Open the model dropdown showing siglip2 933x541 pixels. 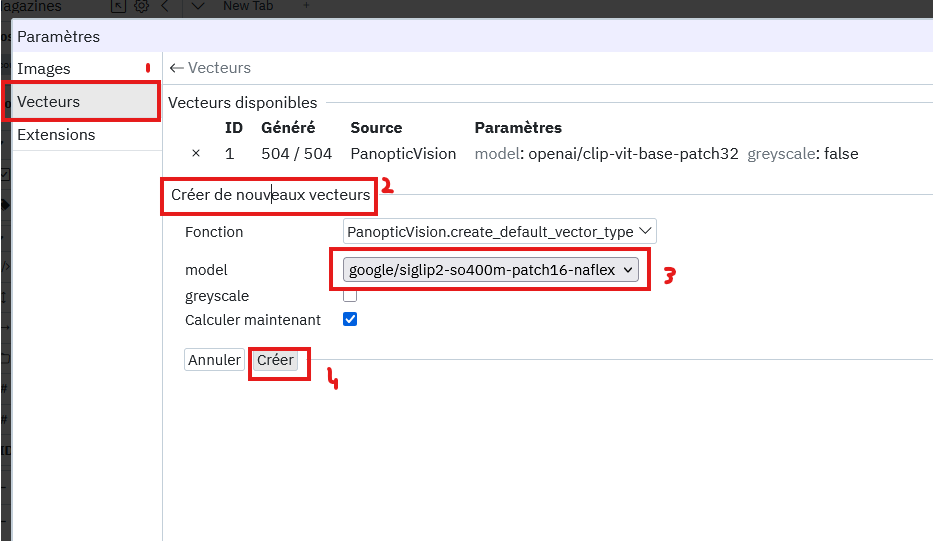pos(491,270)
